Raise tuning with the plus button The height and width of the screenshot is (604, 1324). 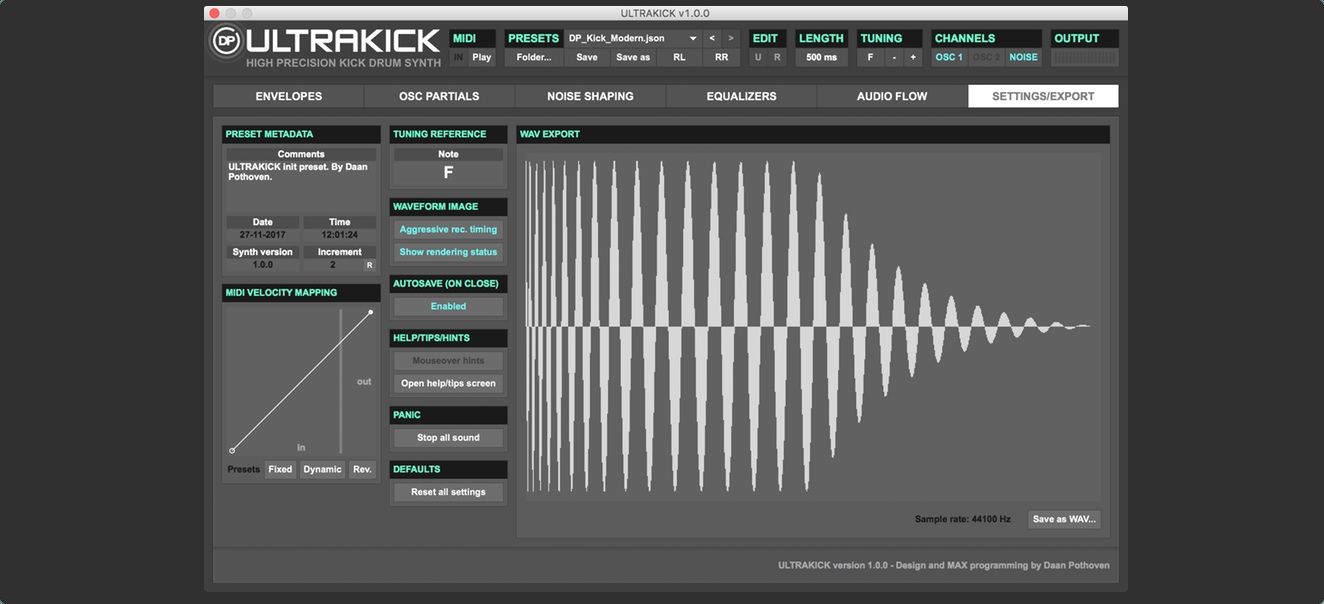[x=913, y=57]
